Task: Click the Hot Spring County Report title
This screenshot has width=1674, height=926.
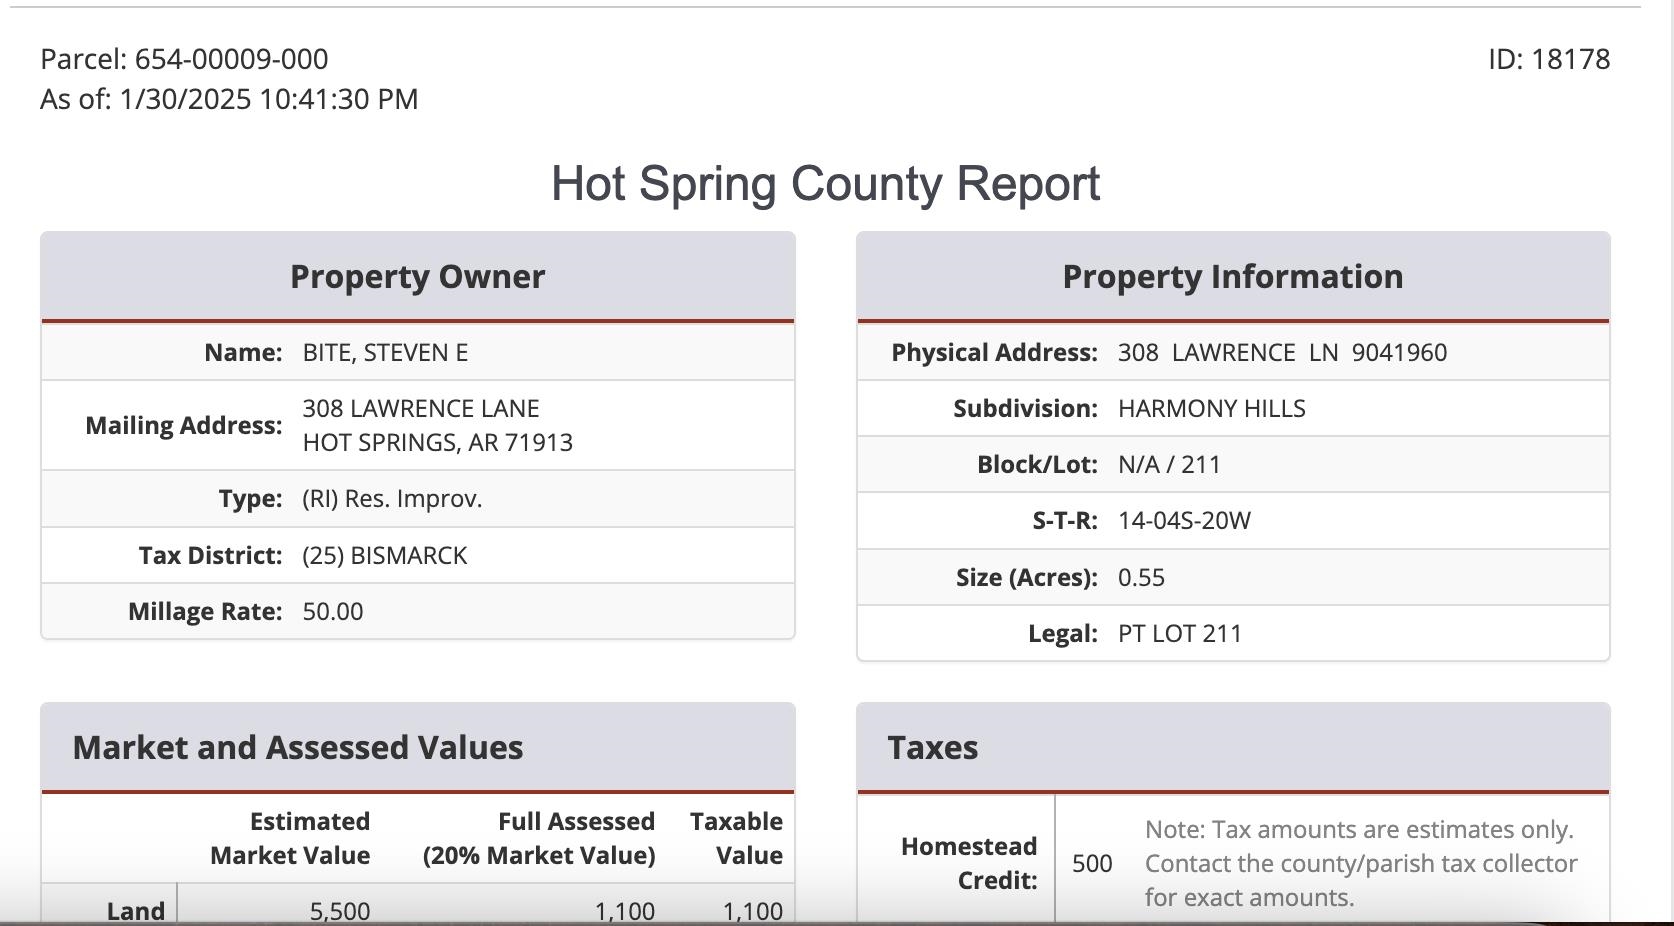Action: click(x=826, y=184)
